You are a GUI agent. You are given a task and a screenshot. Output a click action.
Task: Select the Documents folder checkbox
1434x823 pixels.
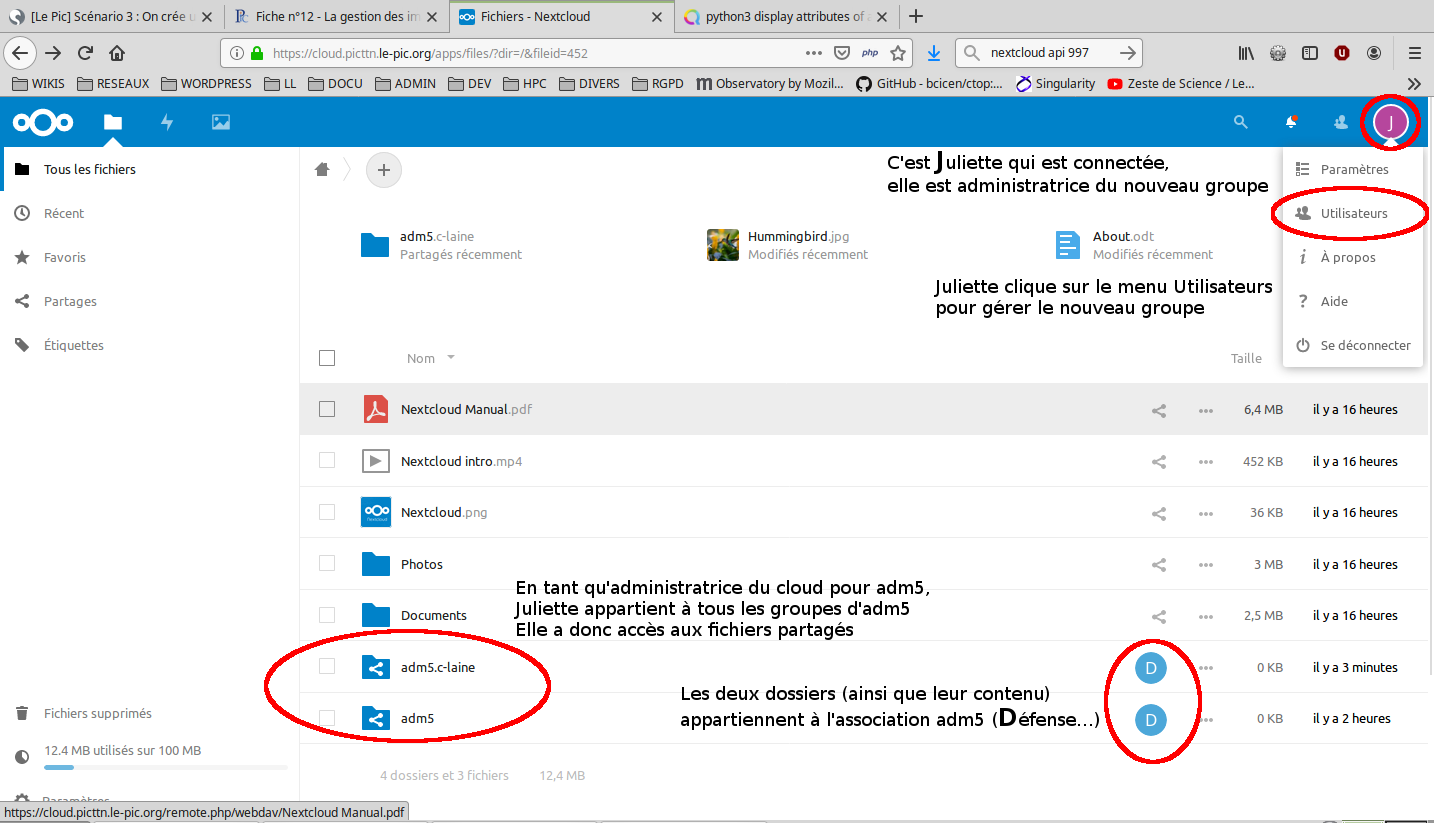point(327,615)
